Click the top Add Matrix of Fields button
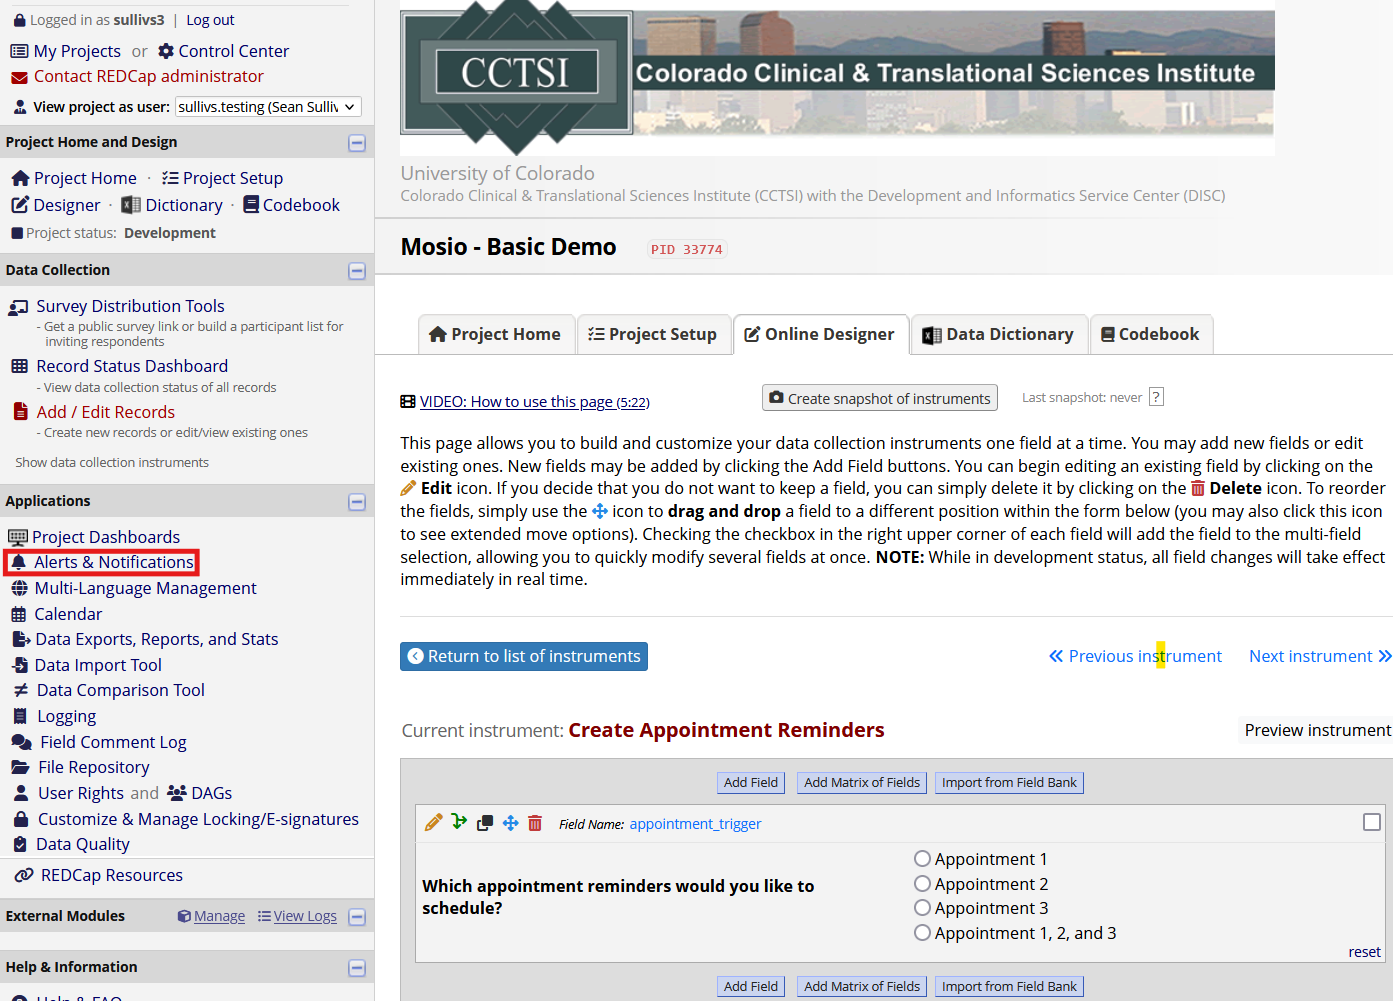1393x1001 pixels. tap(862, 783)
